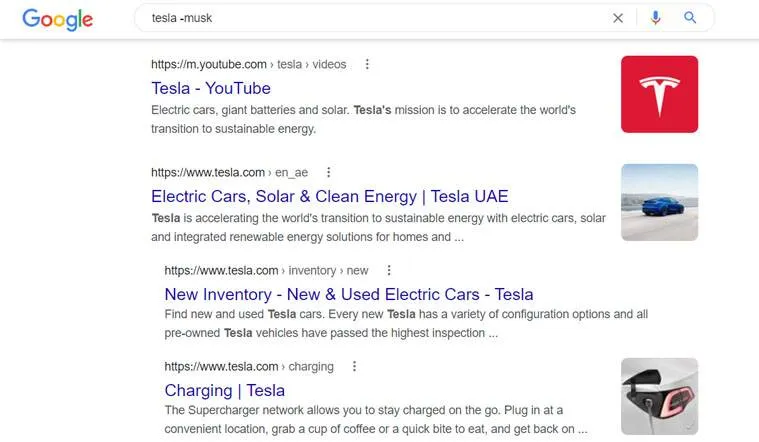The height and width of the screenshot is (442, 759).
Task: Open the Charging | Tesla link
Action: 225,390
